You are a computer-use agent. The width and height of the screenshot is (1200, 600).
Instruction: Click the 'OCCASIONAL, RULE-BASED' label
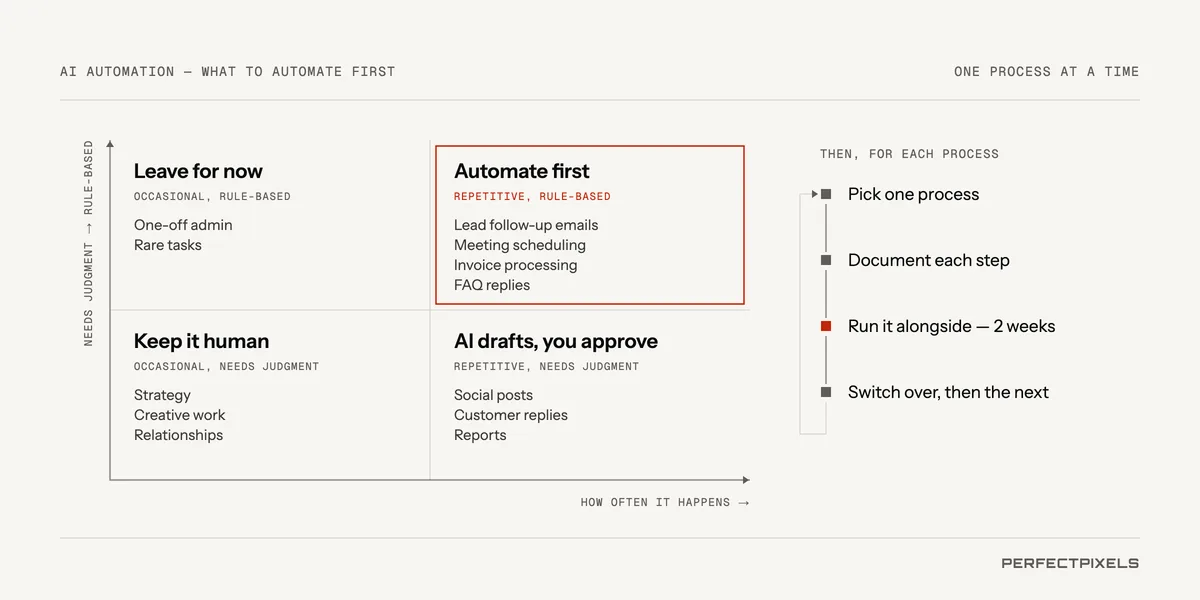tap(212, 197)
